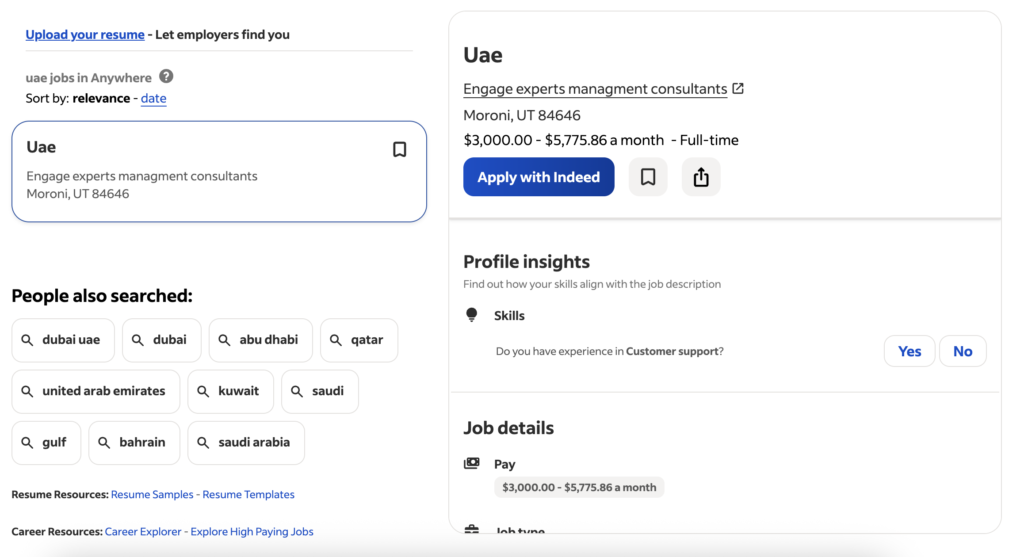This screenshot has height=557, width=1024.
Task: Click Upload your resume link
Action: (85, 35)
